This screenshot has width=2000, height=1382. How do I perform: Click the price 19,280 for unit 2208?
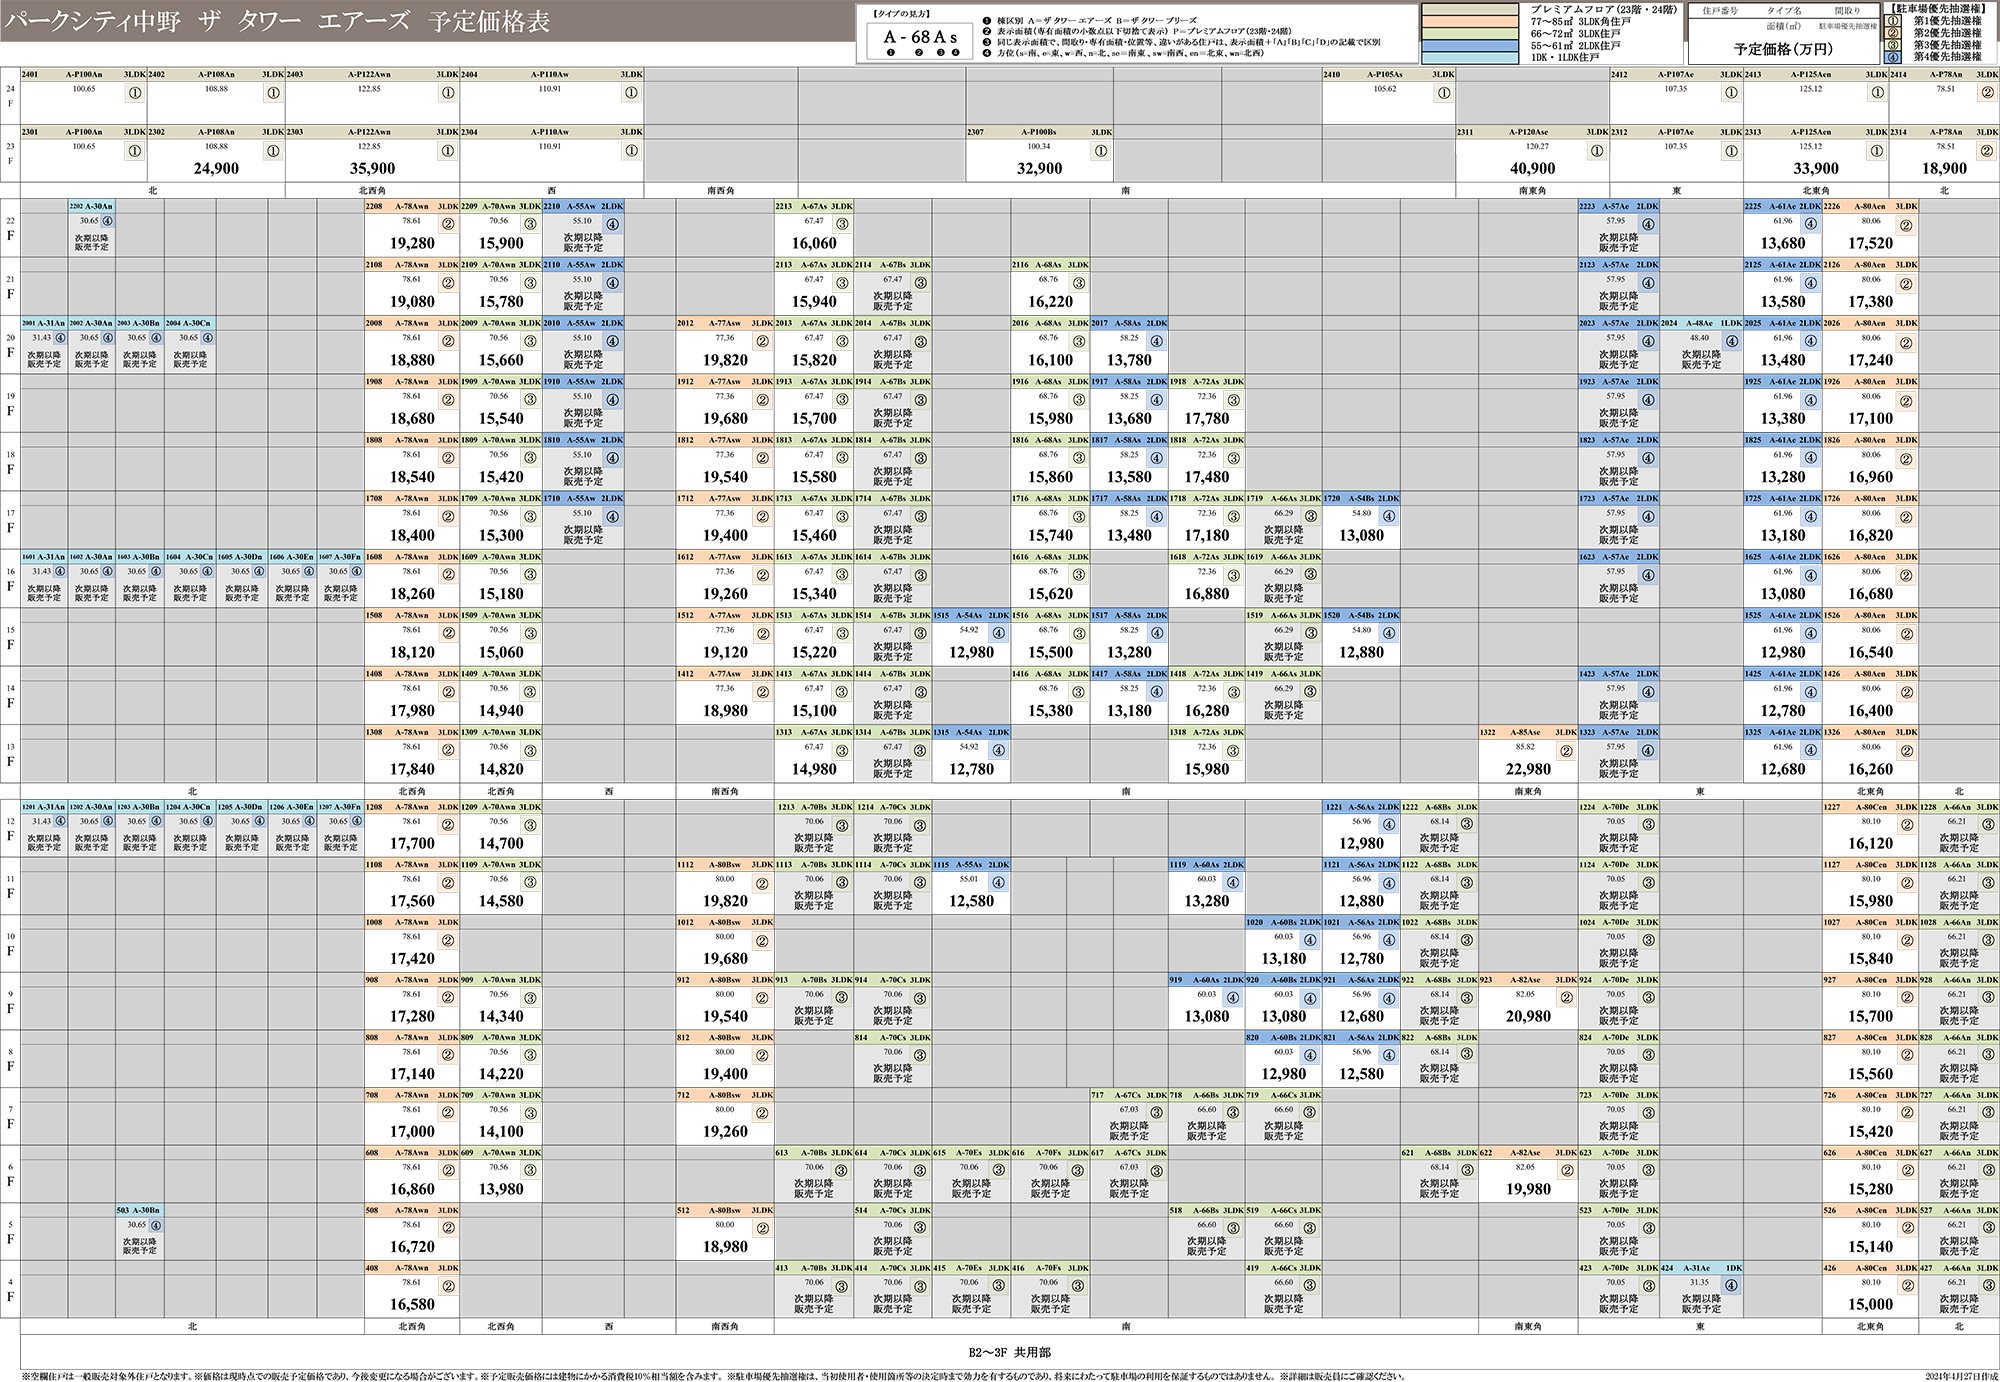point(412,243)
